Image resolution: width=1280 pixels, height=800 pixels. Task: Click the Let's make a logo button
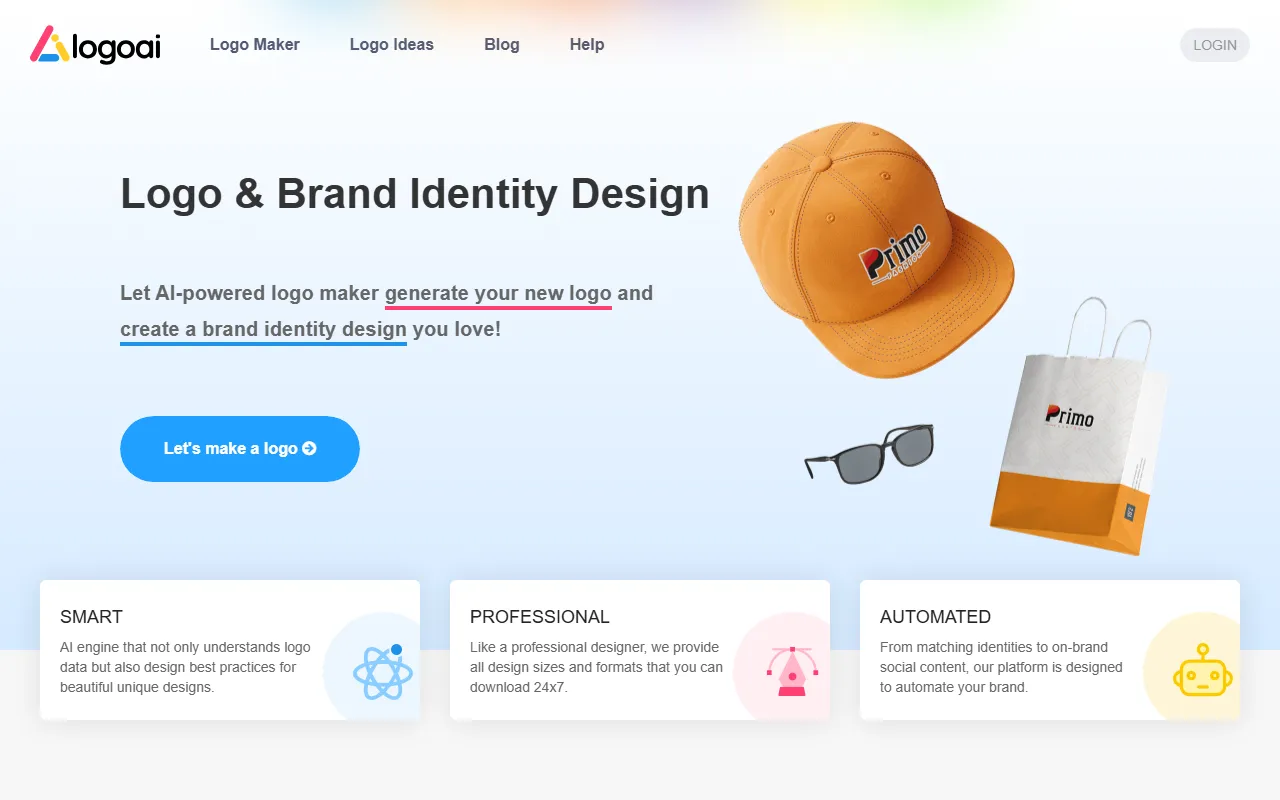click(x=240, y=449)
